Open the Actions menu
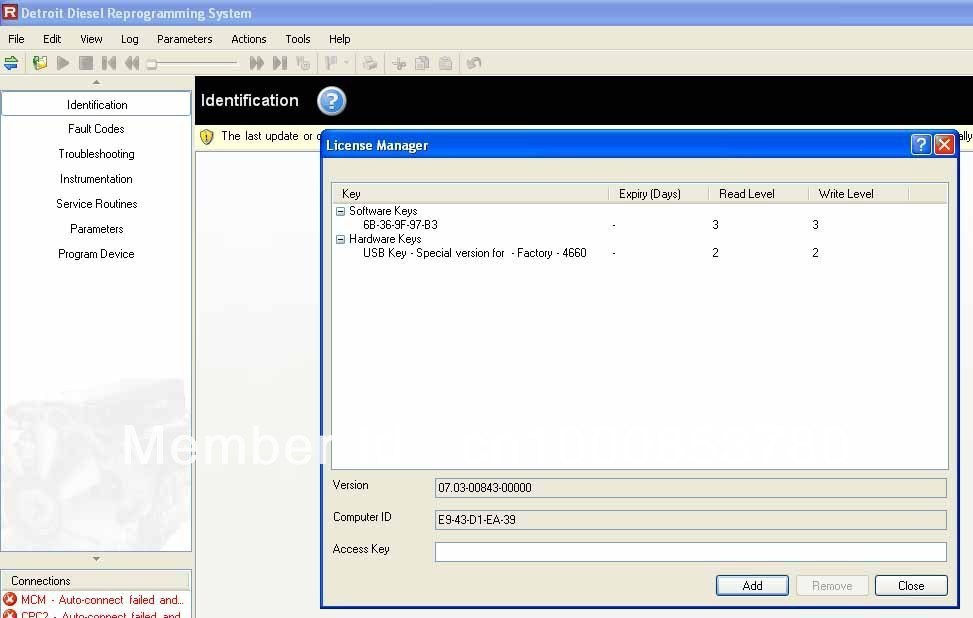Image resolution: width=973 pixels, height=618 pixels. coord(249,39)
